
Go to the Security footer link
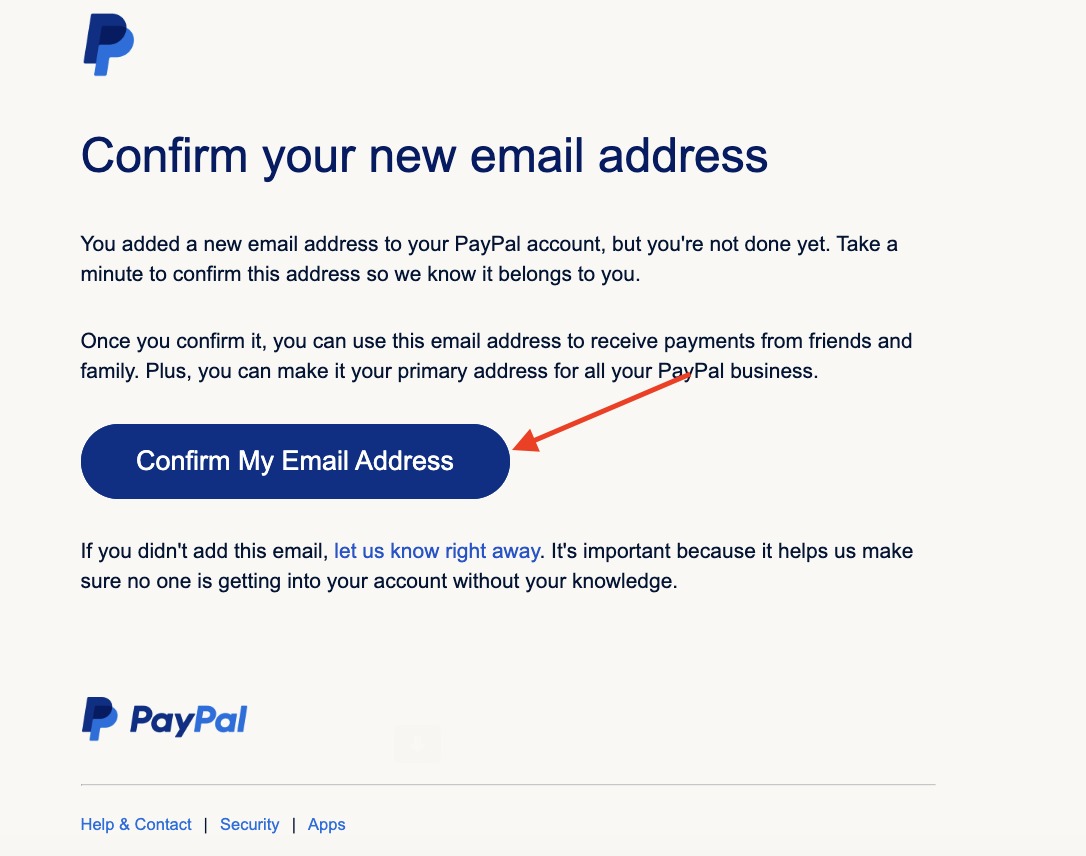[249, 825]
